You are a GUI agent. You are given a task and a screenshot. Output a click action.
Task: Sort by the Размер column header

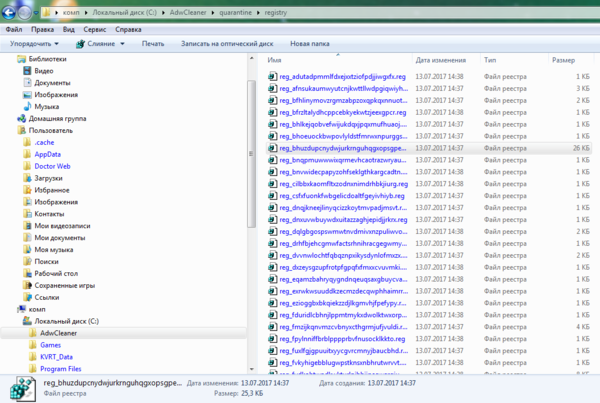click(x=563, y=60)
